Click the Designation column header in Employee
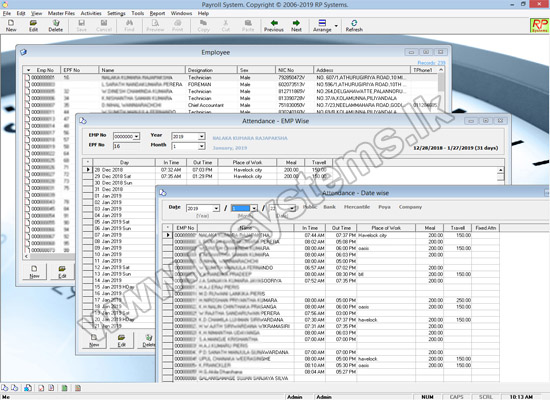Image resolution: width=550 pixels, height=400 pixels. (x=211, y=70)
